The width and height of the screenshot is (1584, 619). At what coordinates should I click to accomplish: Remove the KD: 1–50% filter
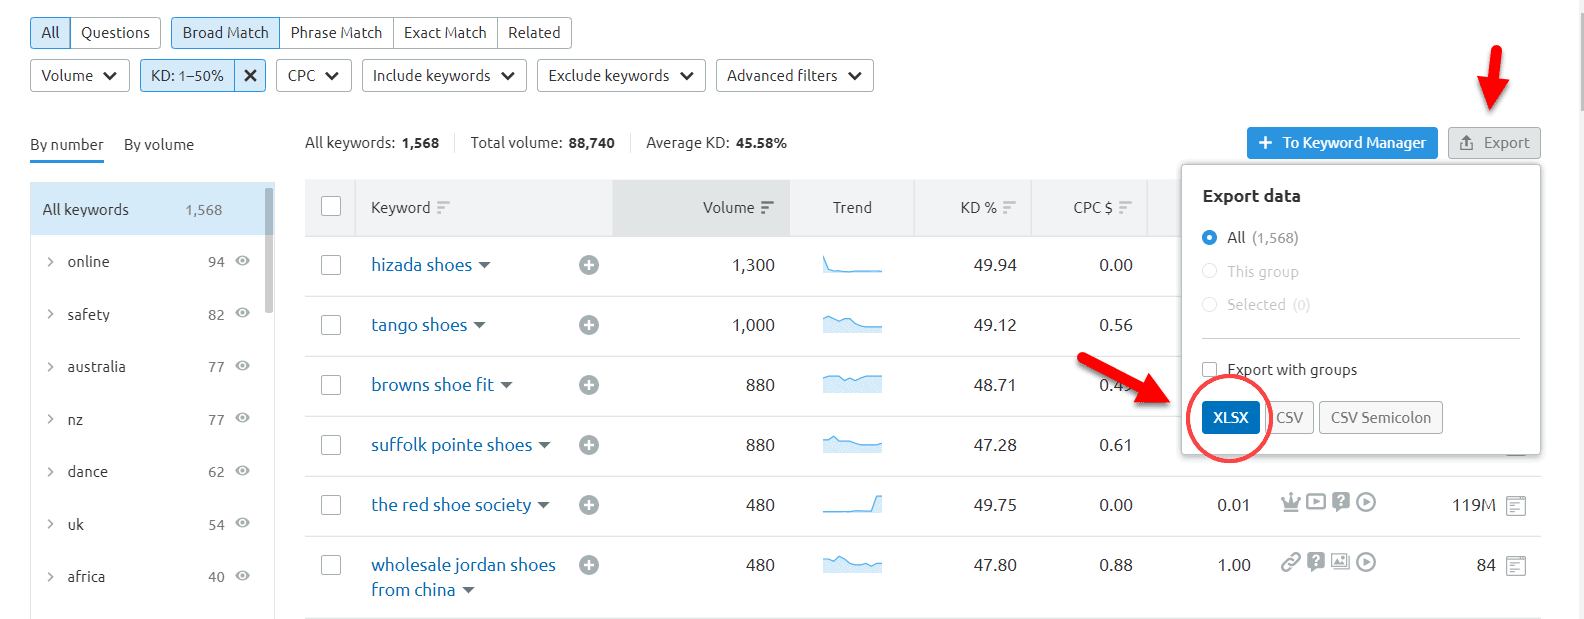point(250,76)
